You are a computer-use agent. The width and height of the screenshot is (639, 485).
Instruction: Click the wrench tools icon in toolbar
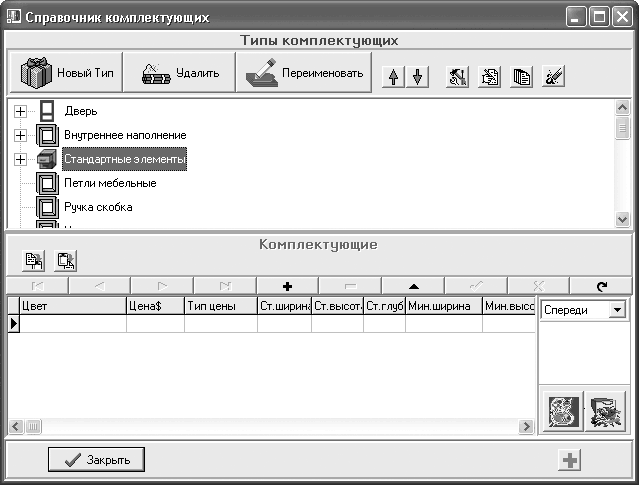pyautogui.click(x=458, y=77)
